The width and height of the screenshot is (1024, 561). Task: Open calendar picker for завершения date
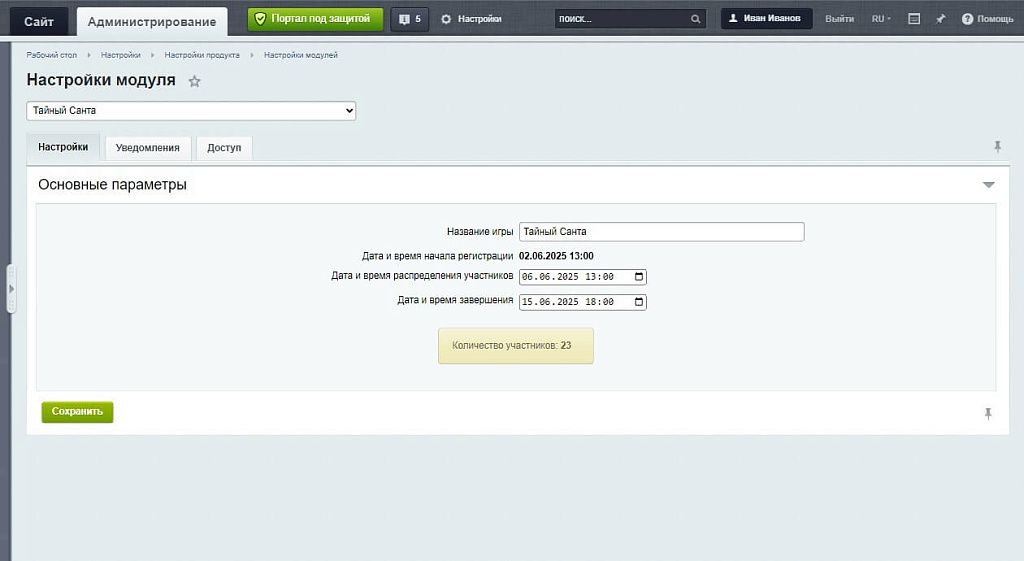[640, 302]
